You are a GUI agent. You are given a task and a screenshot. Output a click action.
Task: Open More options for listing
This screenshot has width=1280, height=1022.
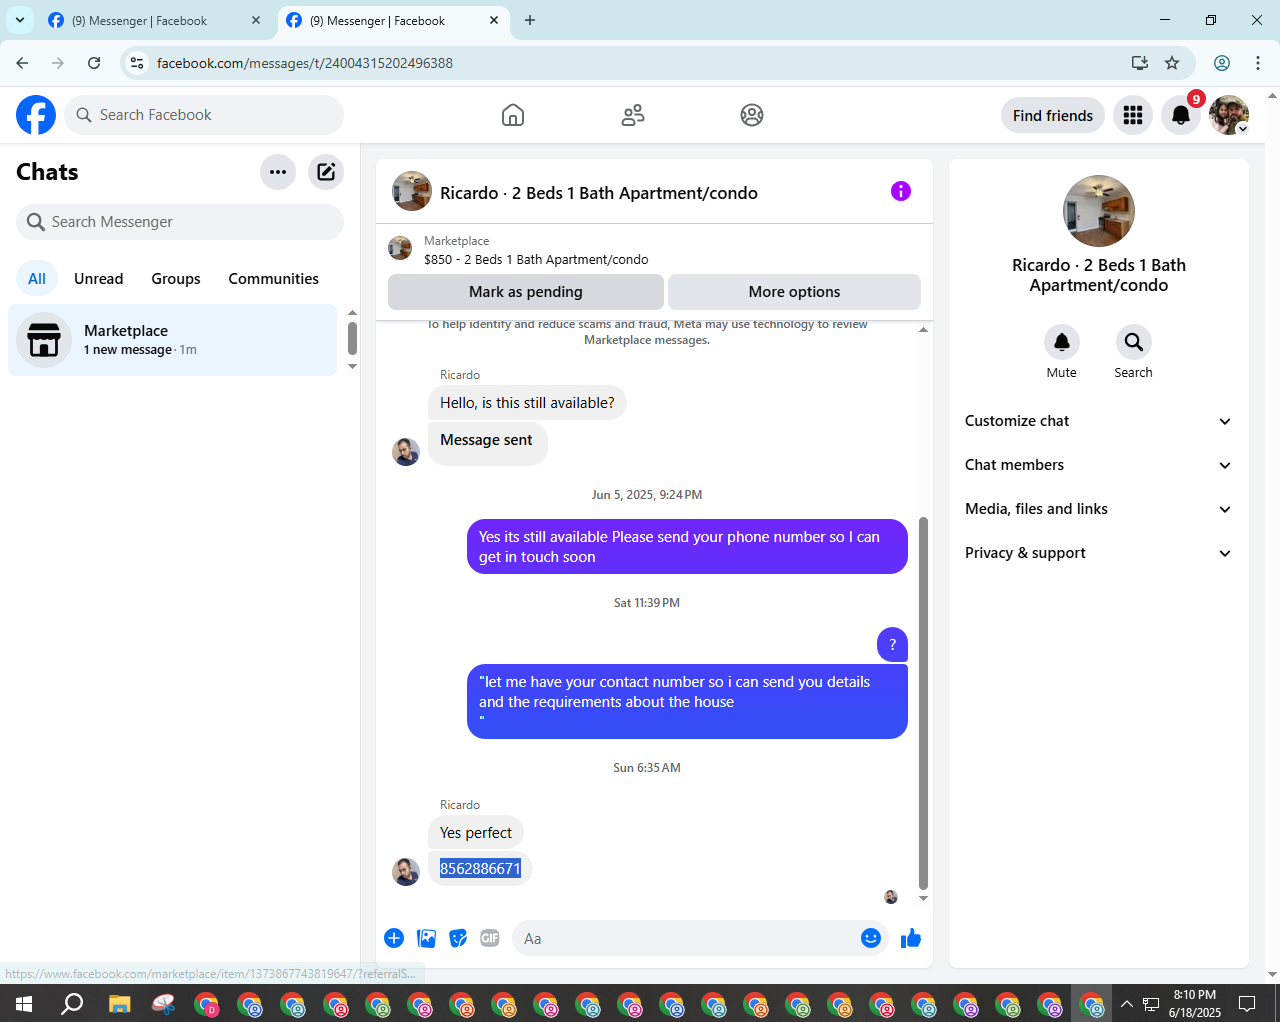(795, 292)
